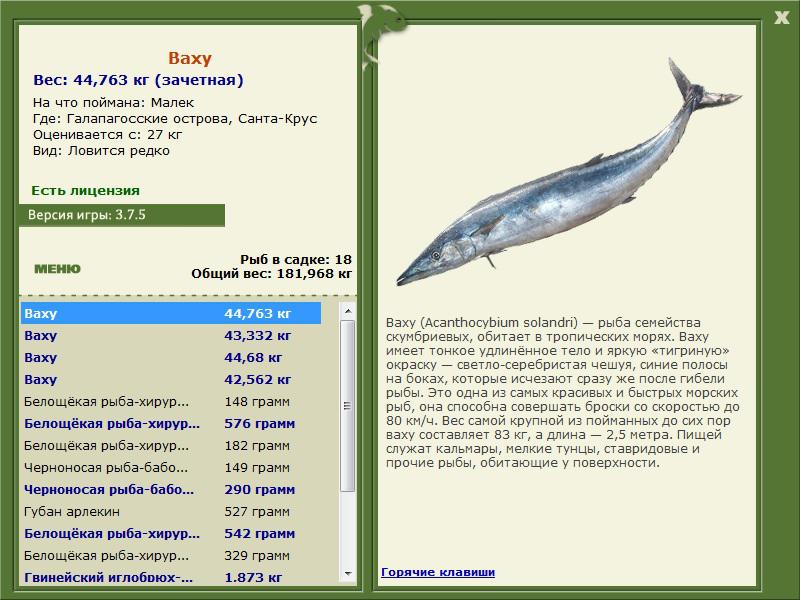Screen dimensions: 800x600
Task: Select Черноносая рыба-бабочка 290 грамм row
Action: (171, 489)
